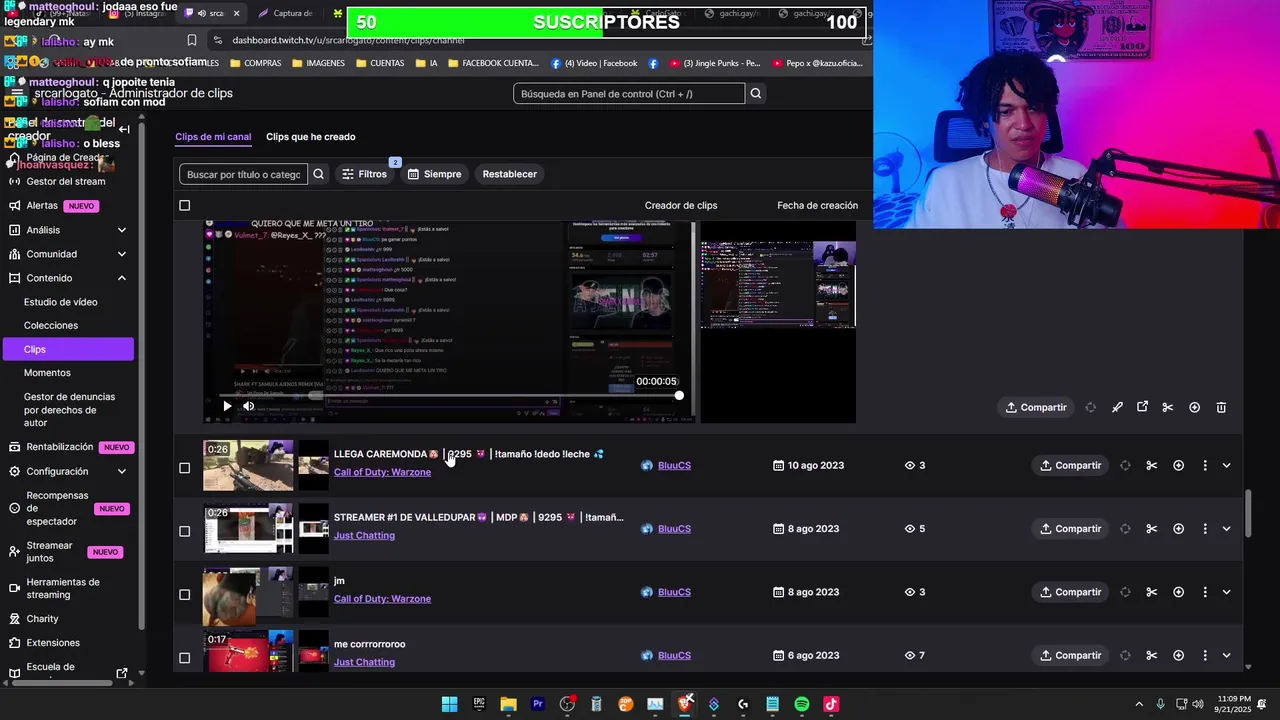Expand the jm clip row chevron
This screenshot has width=1280, height=720.
[x=1226, y=592]
